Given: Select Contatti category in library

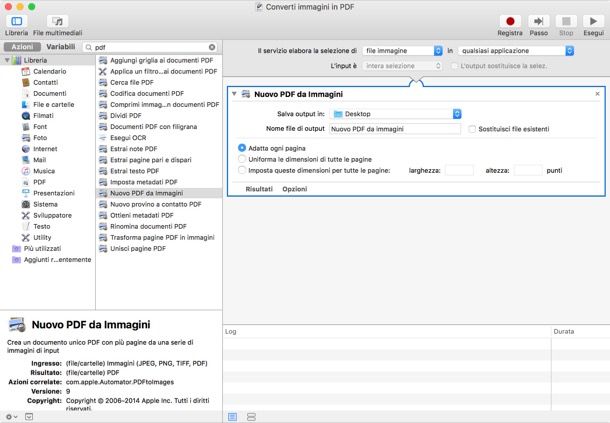Looking at the screenshot, I should [45, 82].
